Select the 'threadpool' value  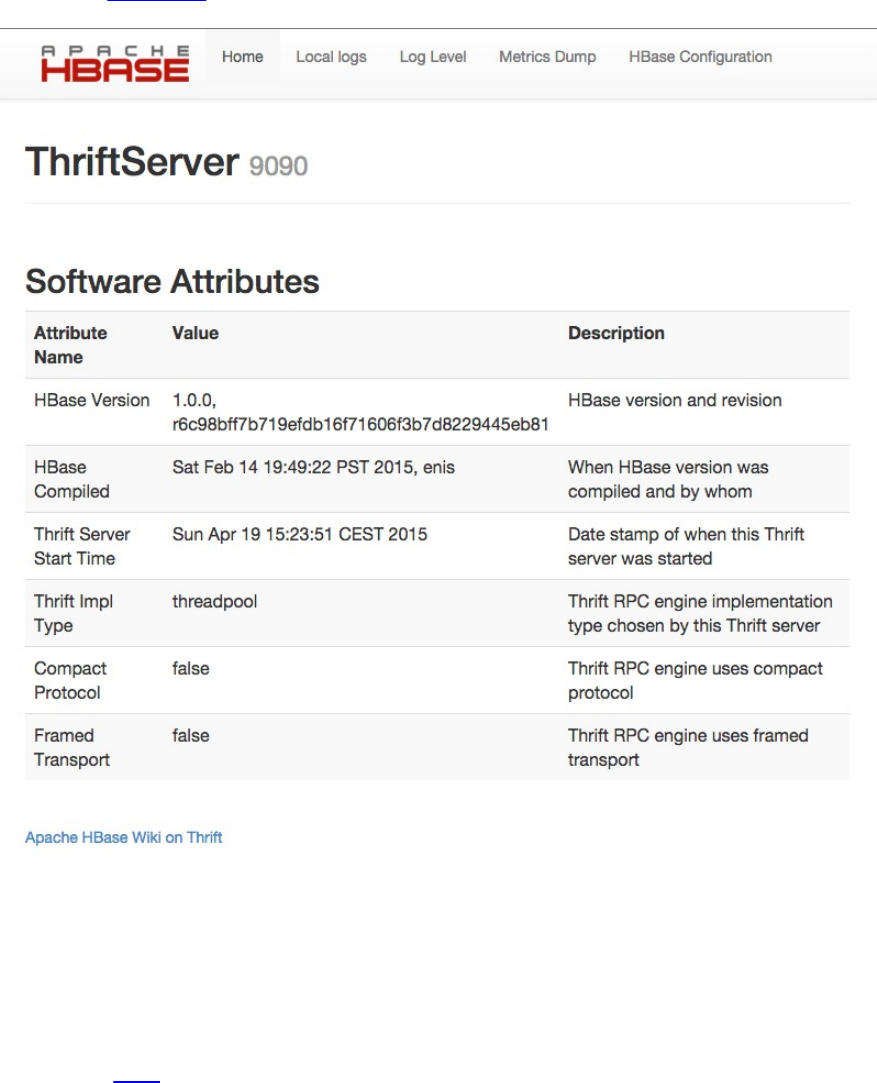[215, 601]
